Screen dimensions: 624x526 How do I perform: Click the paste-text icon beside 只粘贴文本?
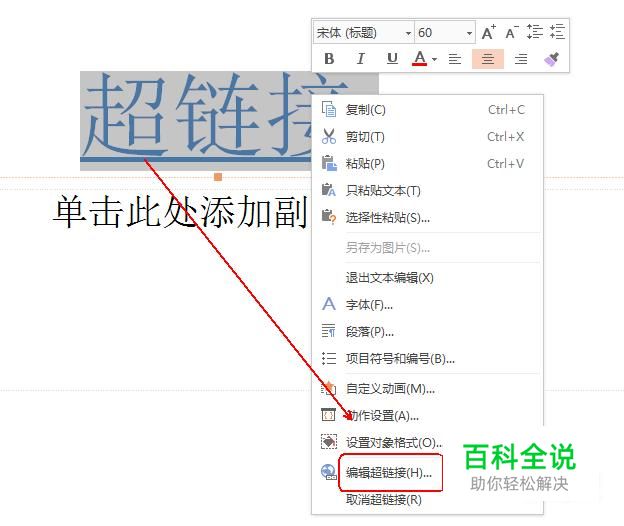click(329, 190)
